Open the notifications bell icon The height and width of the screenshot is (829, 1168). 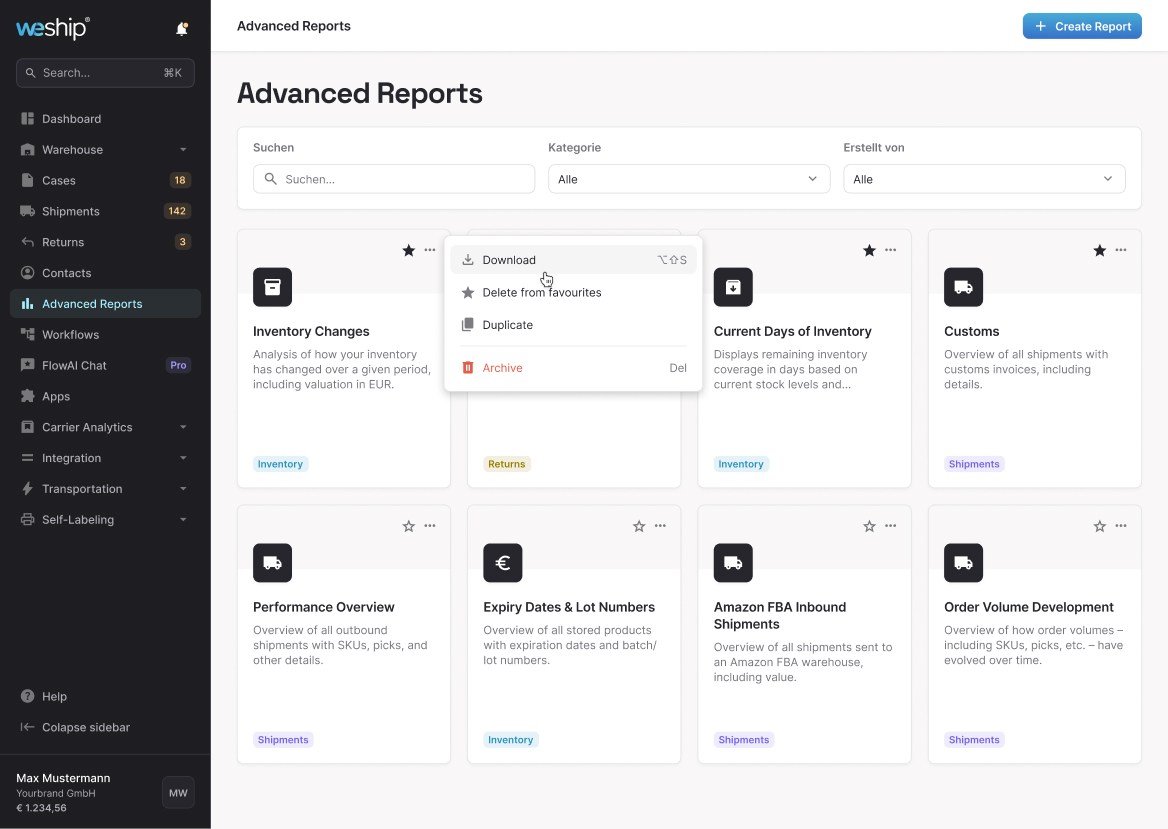pyautogui.click(x=182, y=29)
